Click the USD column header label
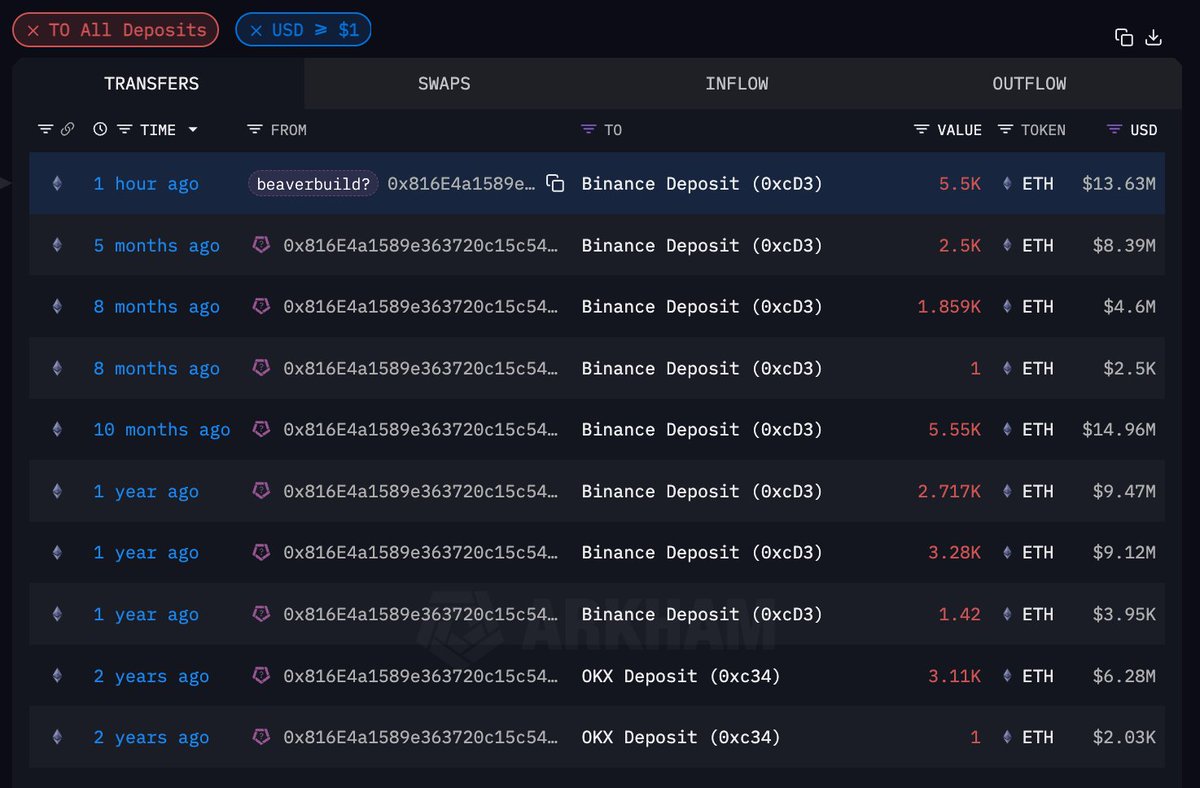 point(1144,130)
